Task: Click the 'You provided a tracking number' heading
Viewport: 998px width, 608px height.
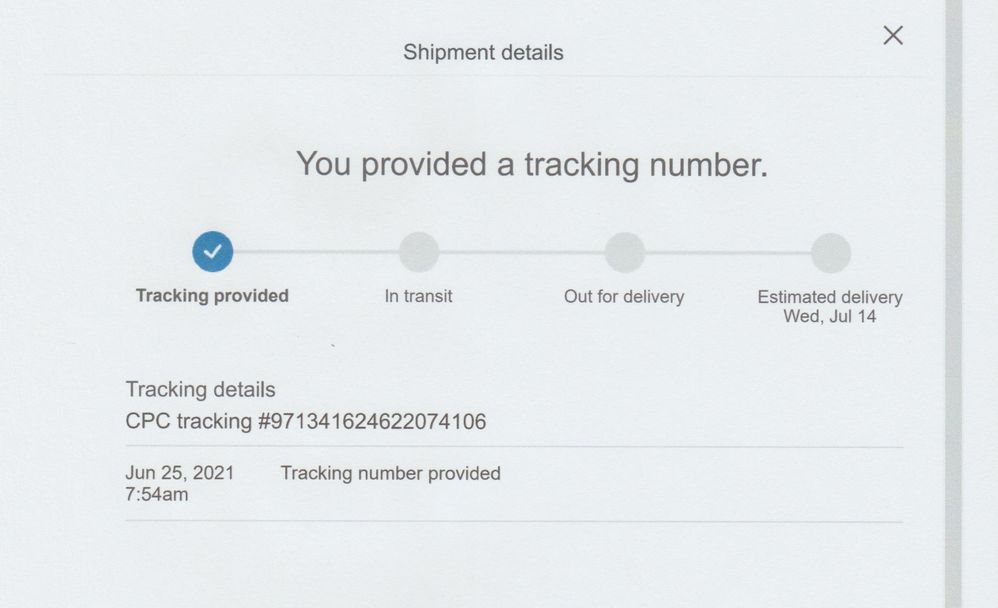Action: click(532, 164)
